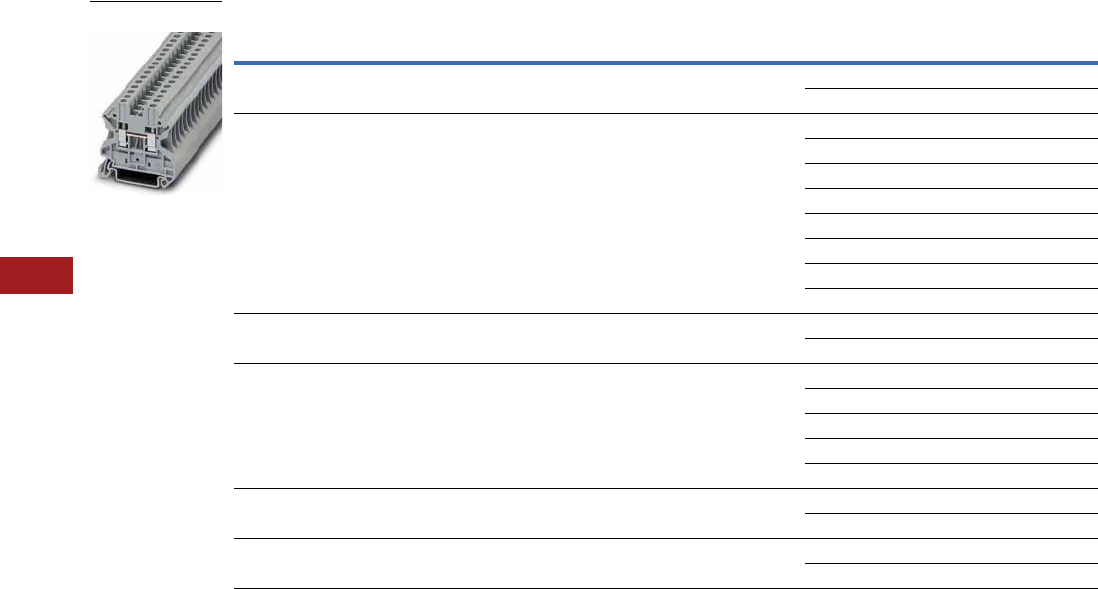Image resolution: width=1098 pixels, height=589 pixels.
Task: Click the last right-column cell in the table
Action: point(948,576)
